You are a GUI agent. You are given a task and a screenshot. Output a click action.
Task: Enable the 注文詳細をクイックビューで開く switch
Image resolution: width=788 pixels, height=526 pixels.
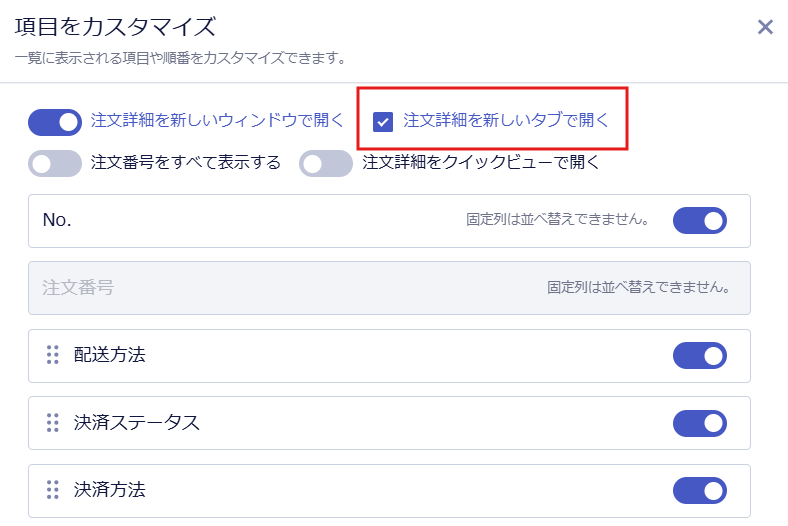[x=326, y=163]
